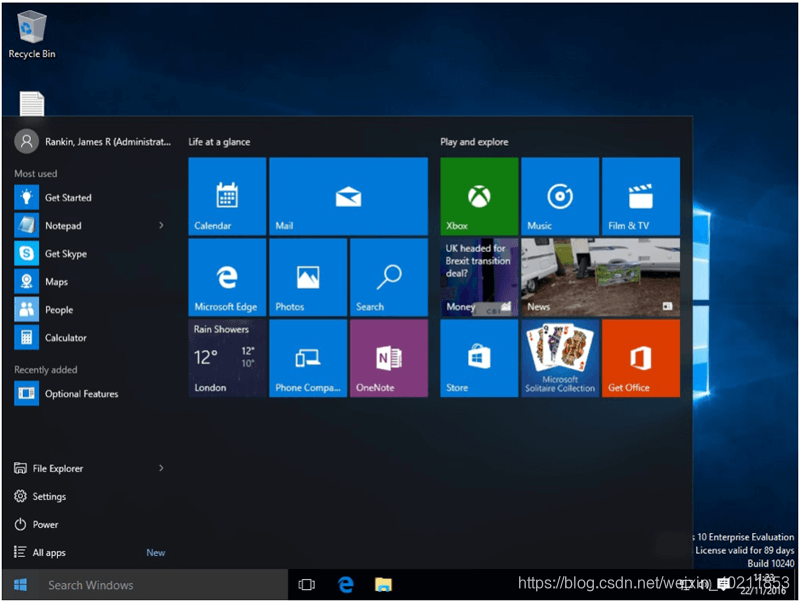Screen dimensions: 800x602
Task: Open Optional Features under Recently added
Action: (92, 394)
